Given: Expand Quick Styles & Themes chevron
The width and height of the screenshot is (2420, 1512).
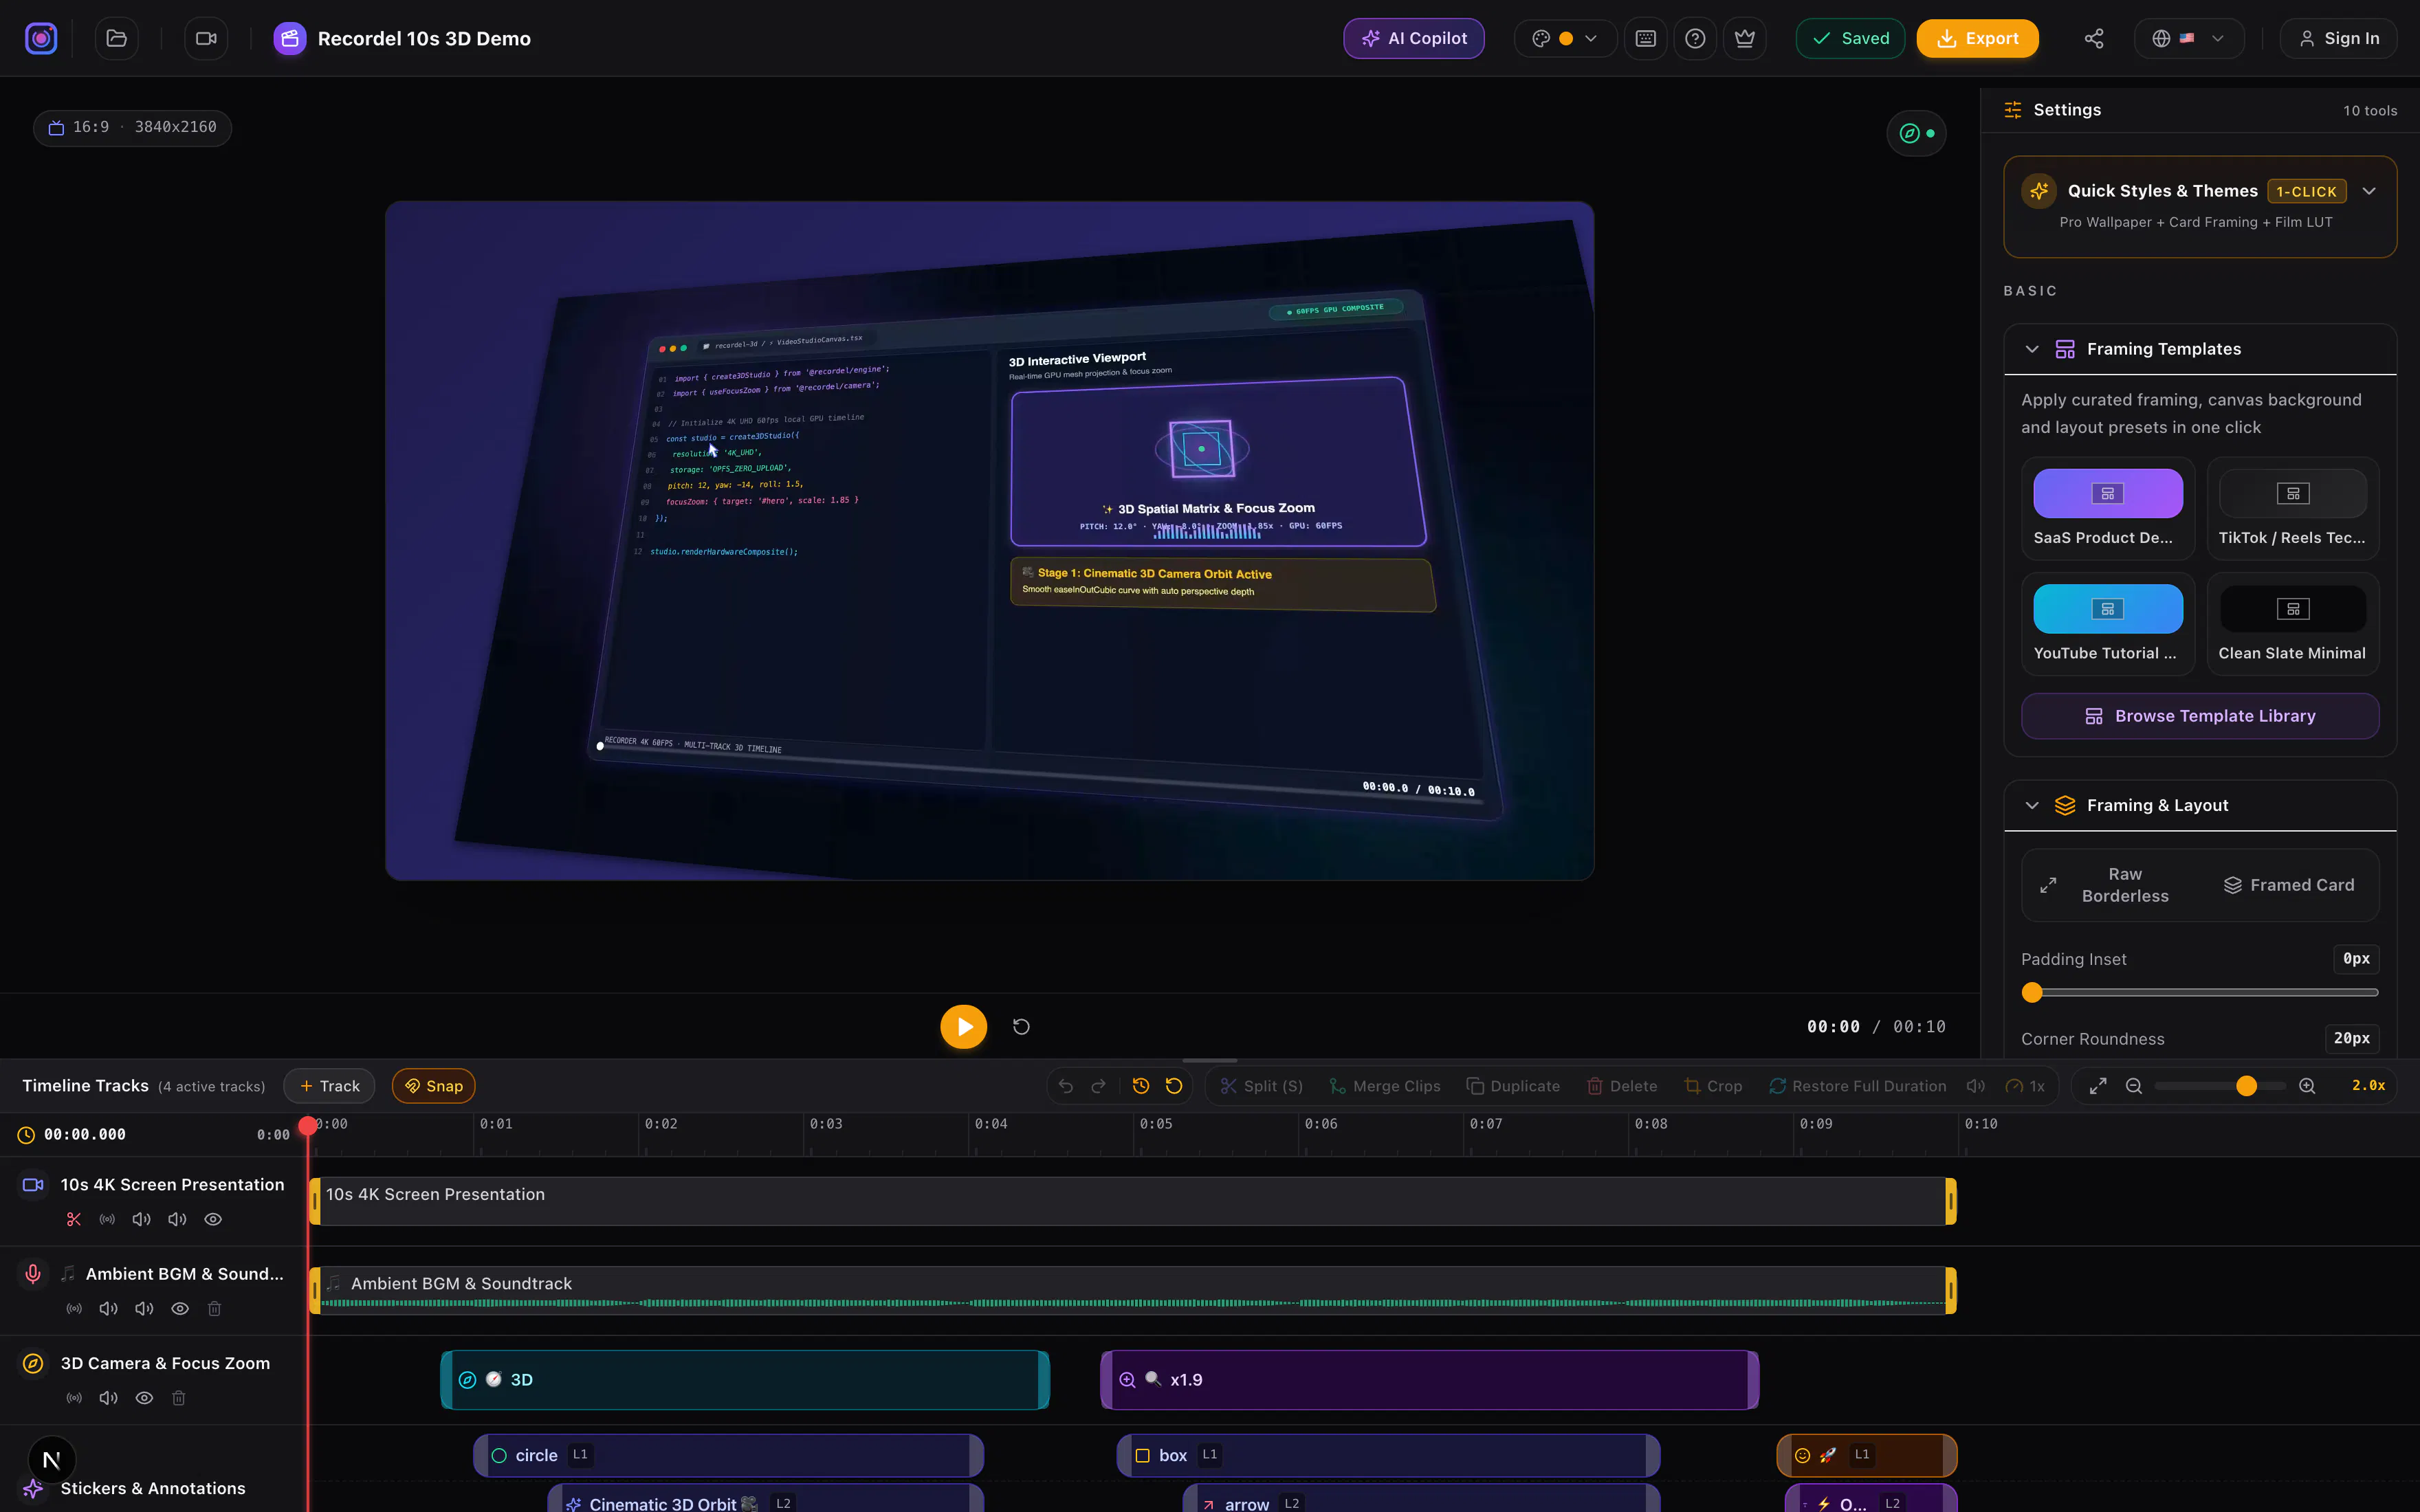Looking at the screenshot, I should pyautogui.click(x=2369, y=191).
